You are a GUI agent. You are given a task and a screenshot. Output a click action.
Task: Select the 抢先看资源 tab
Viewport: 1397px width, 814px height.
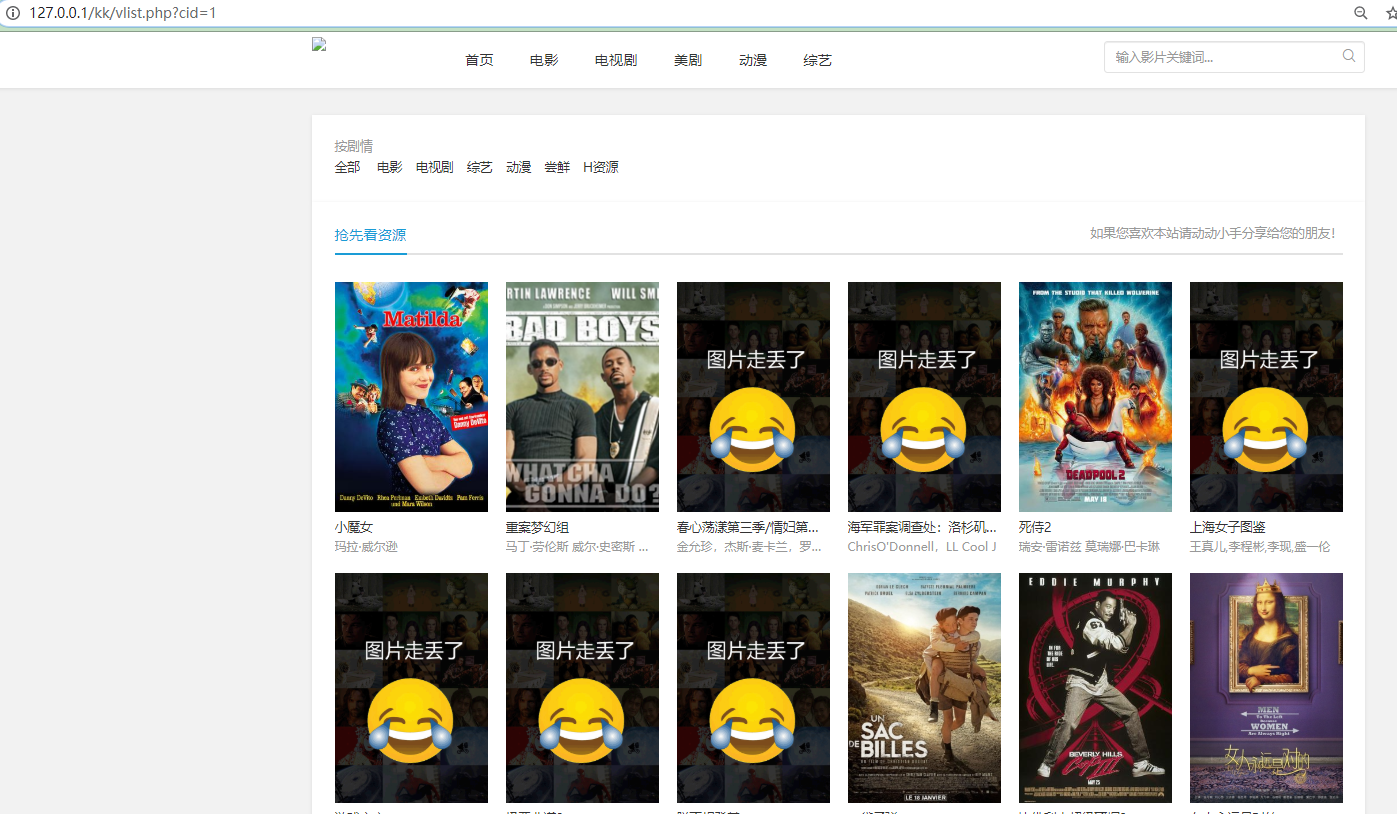point(371,235)
